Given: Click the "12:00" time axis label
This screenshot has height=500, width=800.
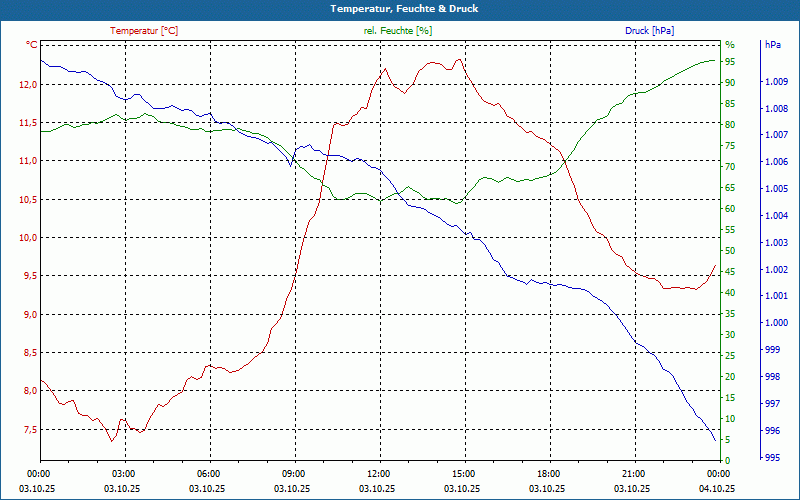Looking at the screenshot, I should [380, 474].
